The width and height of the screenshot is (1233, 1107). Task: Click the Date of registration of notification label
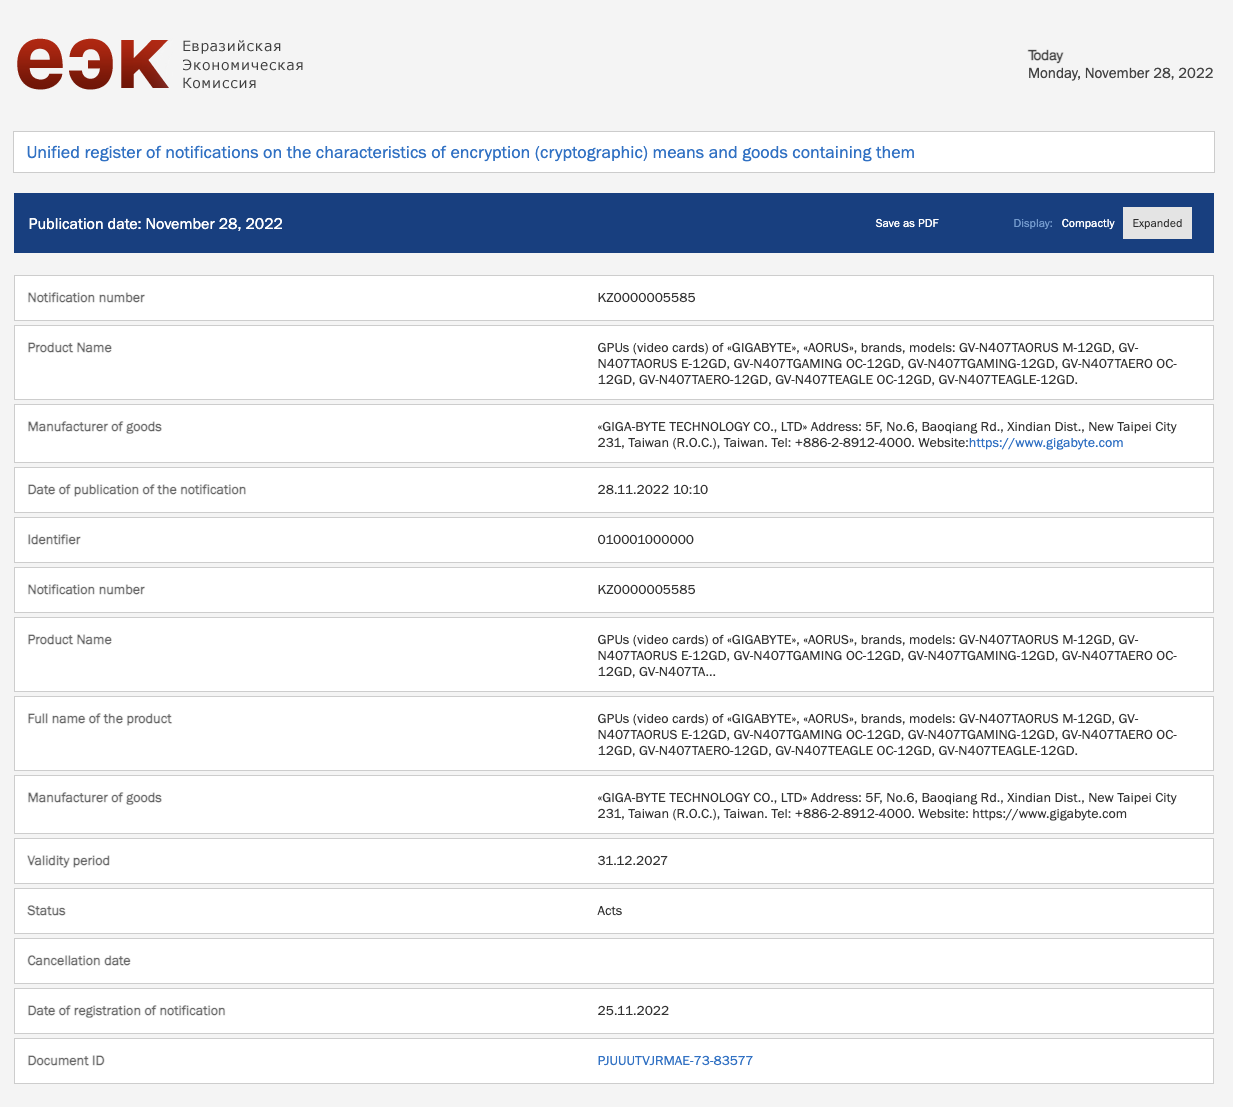126,1011
